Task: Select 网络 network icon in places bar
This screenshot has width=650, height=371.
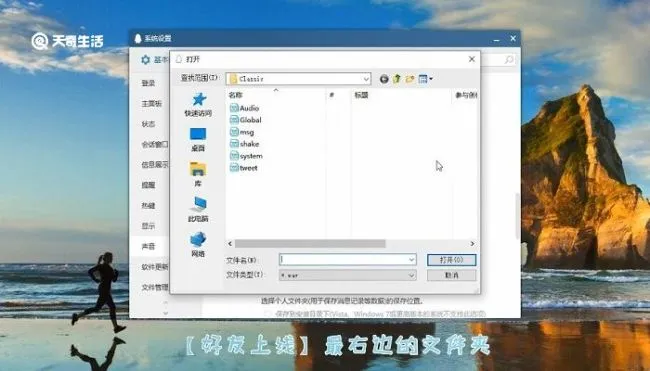Action: point(198,239)
